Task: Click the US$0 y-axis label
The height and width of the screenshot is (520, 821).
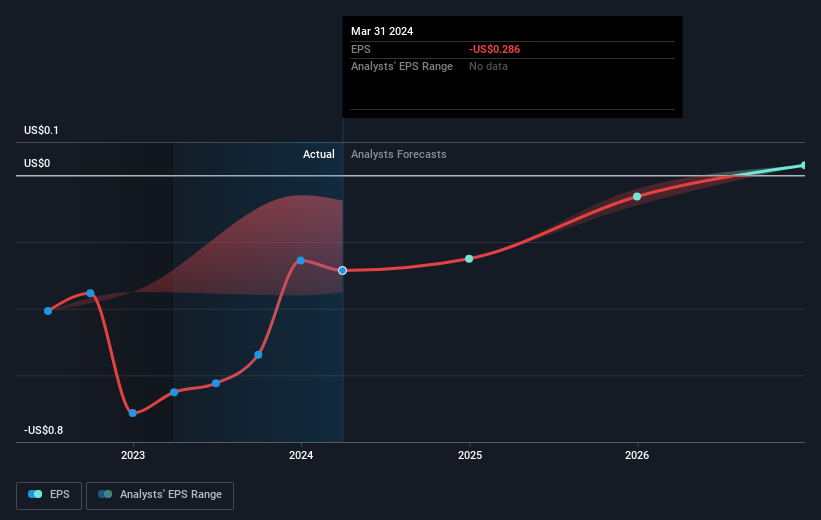Action: 37,163
